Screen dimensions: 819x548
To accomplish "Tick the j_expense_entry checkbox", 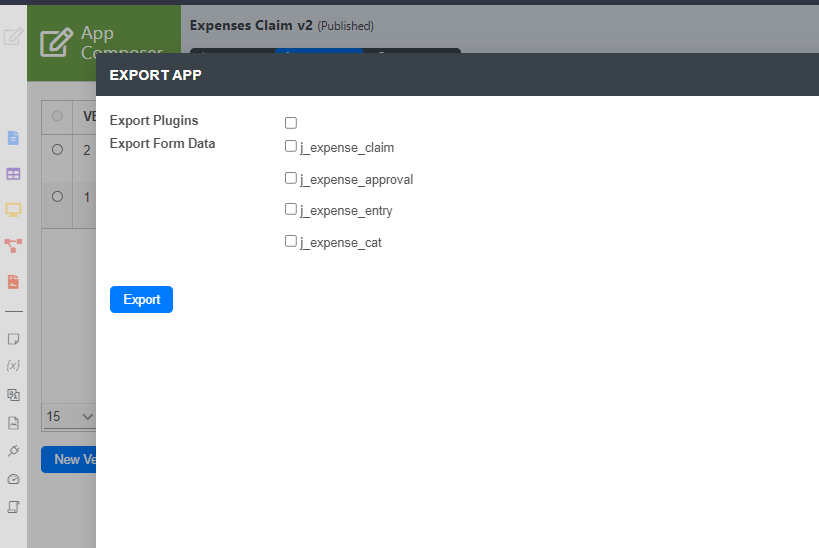I will (x=291, y=209).
